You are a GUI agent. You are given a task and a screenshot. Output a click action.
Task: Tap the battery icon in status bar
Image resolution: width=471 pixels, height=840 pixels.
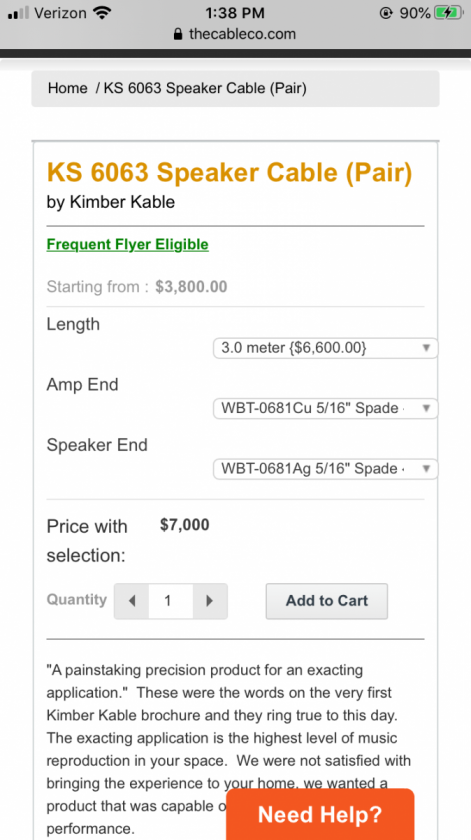[x=449, y=13]
